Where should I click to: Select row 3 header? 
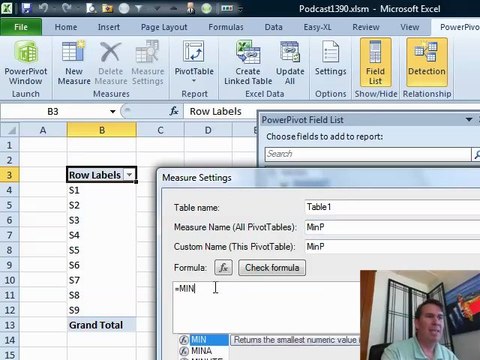9,175
